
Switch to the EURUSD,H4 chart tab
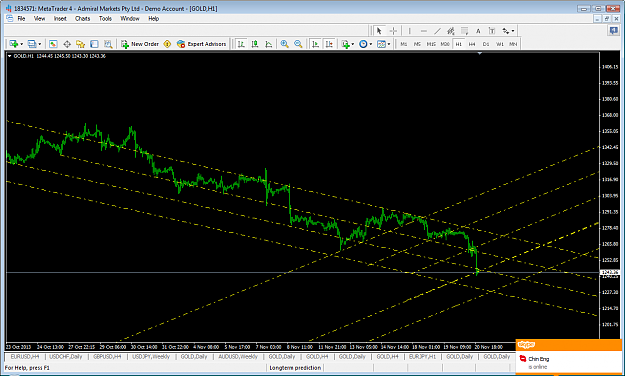point(25,356)
